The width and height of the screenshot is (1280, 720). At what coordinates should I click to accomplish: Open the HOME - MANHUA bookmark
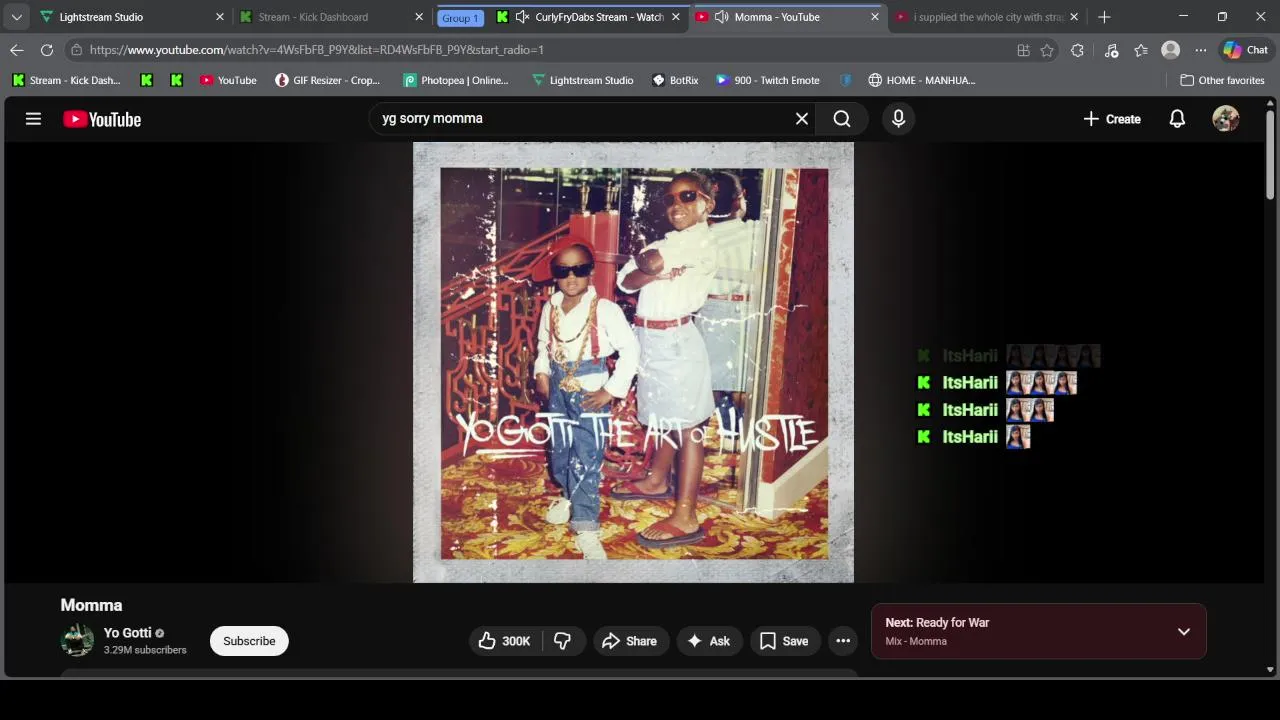922,80
